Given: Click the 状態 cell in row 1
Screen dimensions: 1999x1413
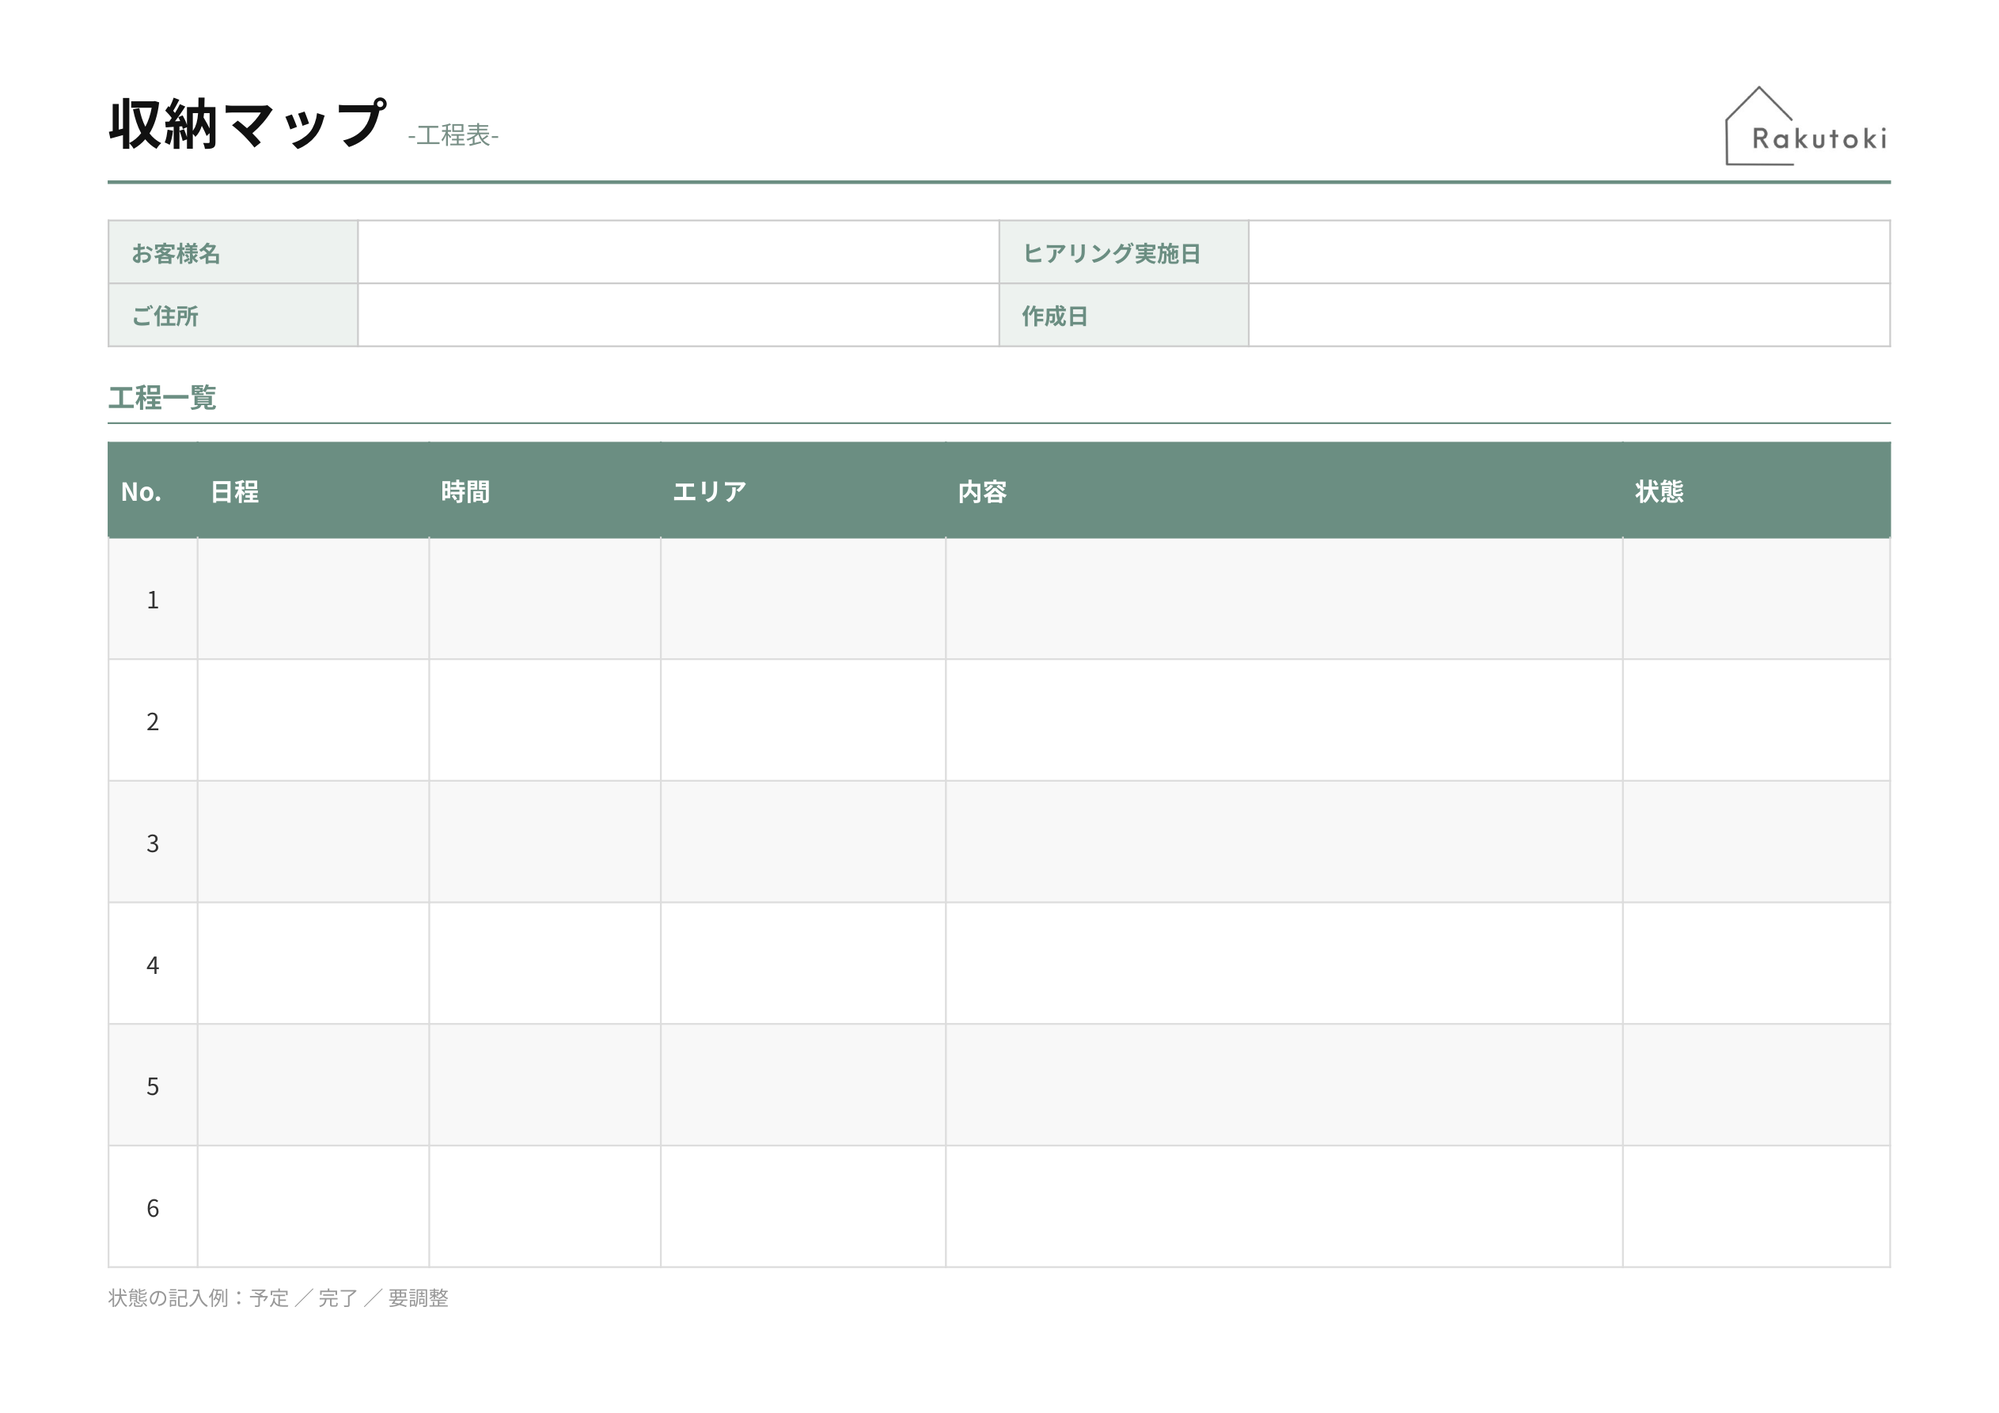Looking at the screenshot, I should coord(1756,599).
